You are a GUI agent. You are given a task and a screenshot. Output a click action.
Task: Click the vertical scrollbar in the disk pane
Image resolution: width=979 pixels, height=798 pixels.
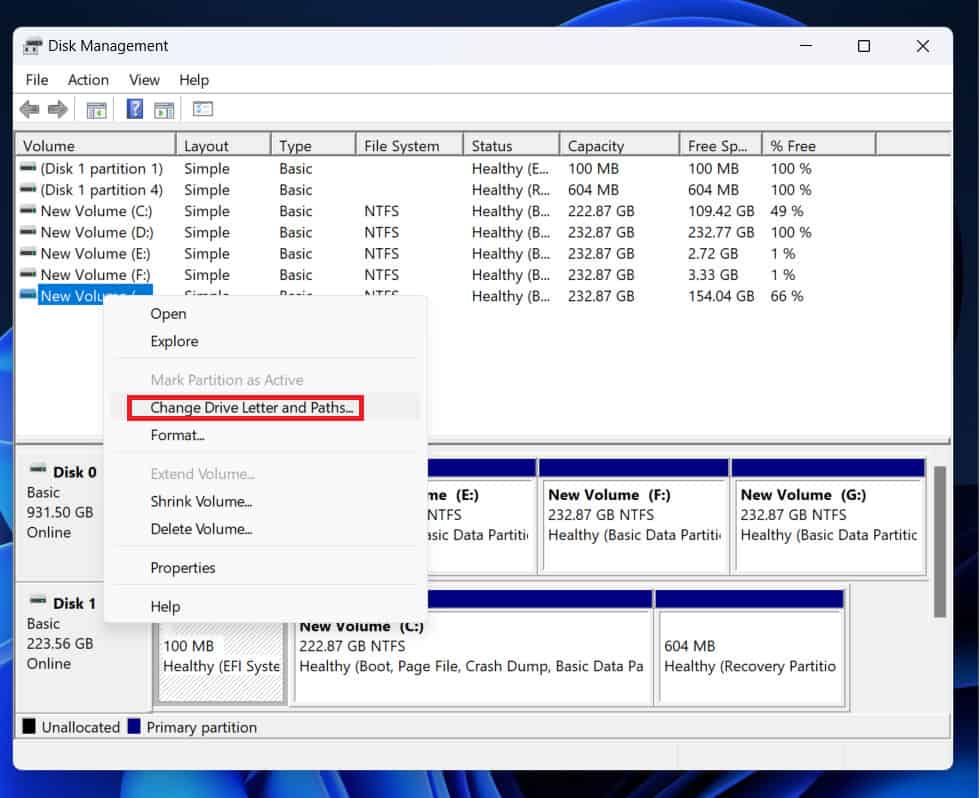pyautogui.click(x=939, y=540)
